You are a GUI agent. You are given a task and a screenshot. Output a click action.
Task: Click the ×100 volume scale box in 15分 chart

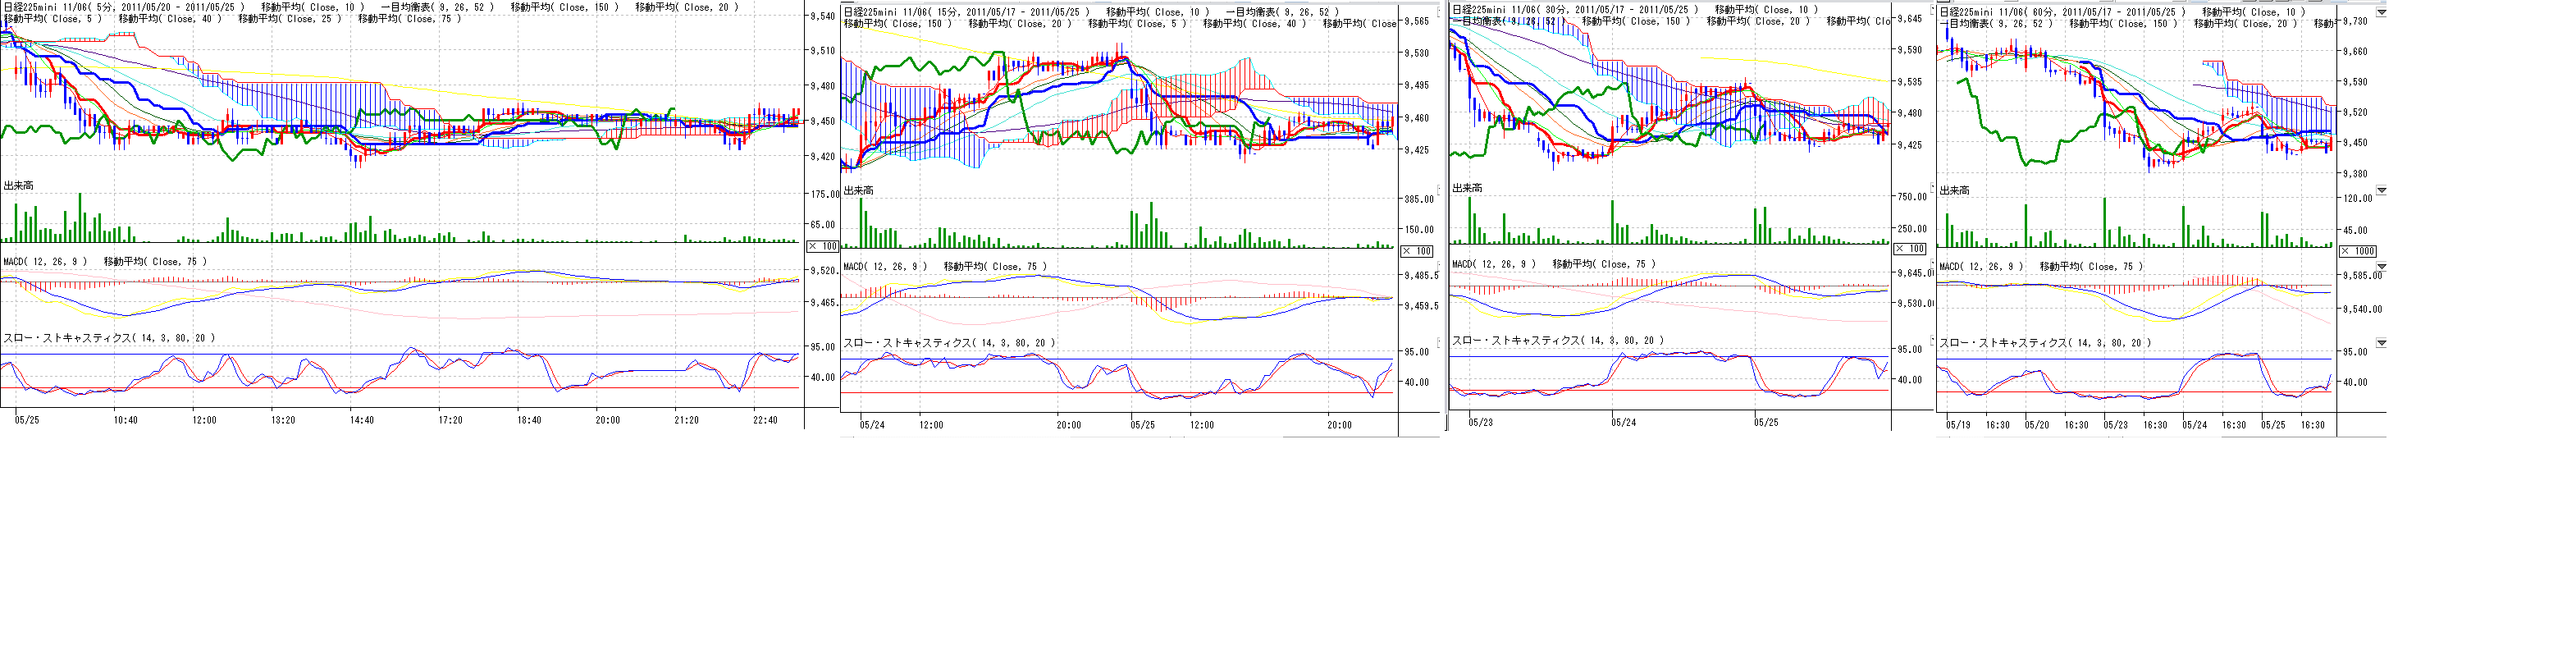[x=1416, y=251]
